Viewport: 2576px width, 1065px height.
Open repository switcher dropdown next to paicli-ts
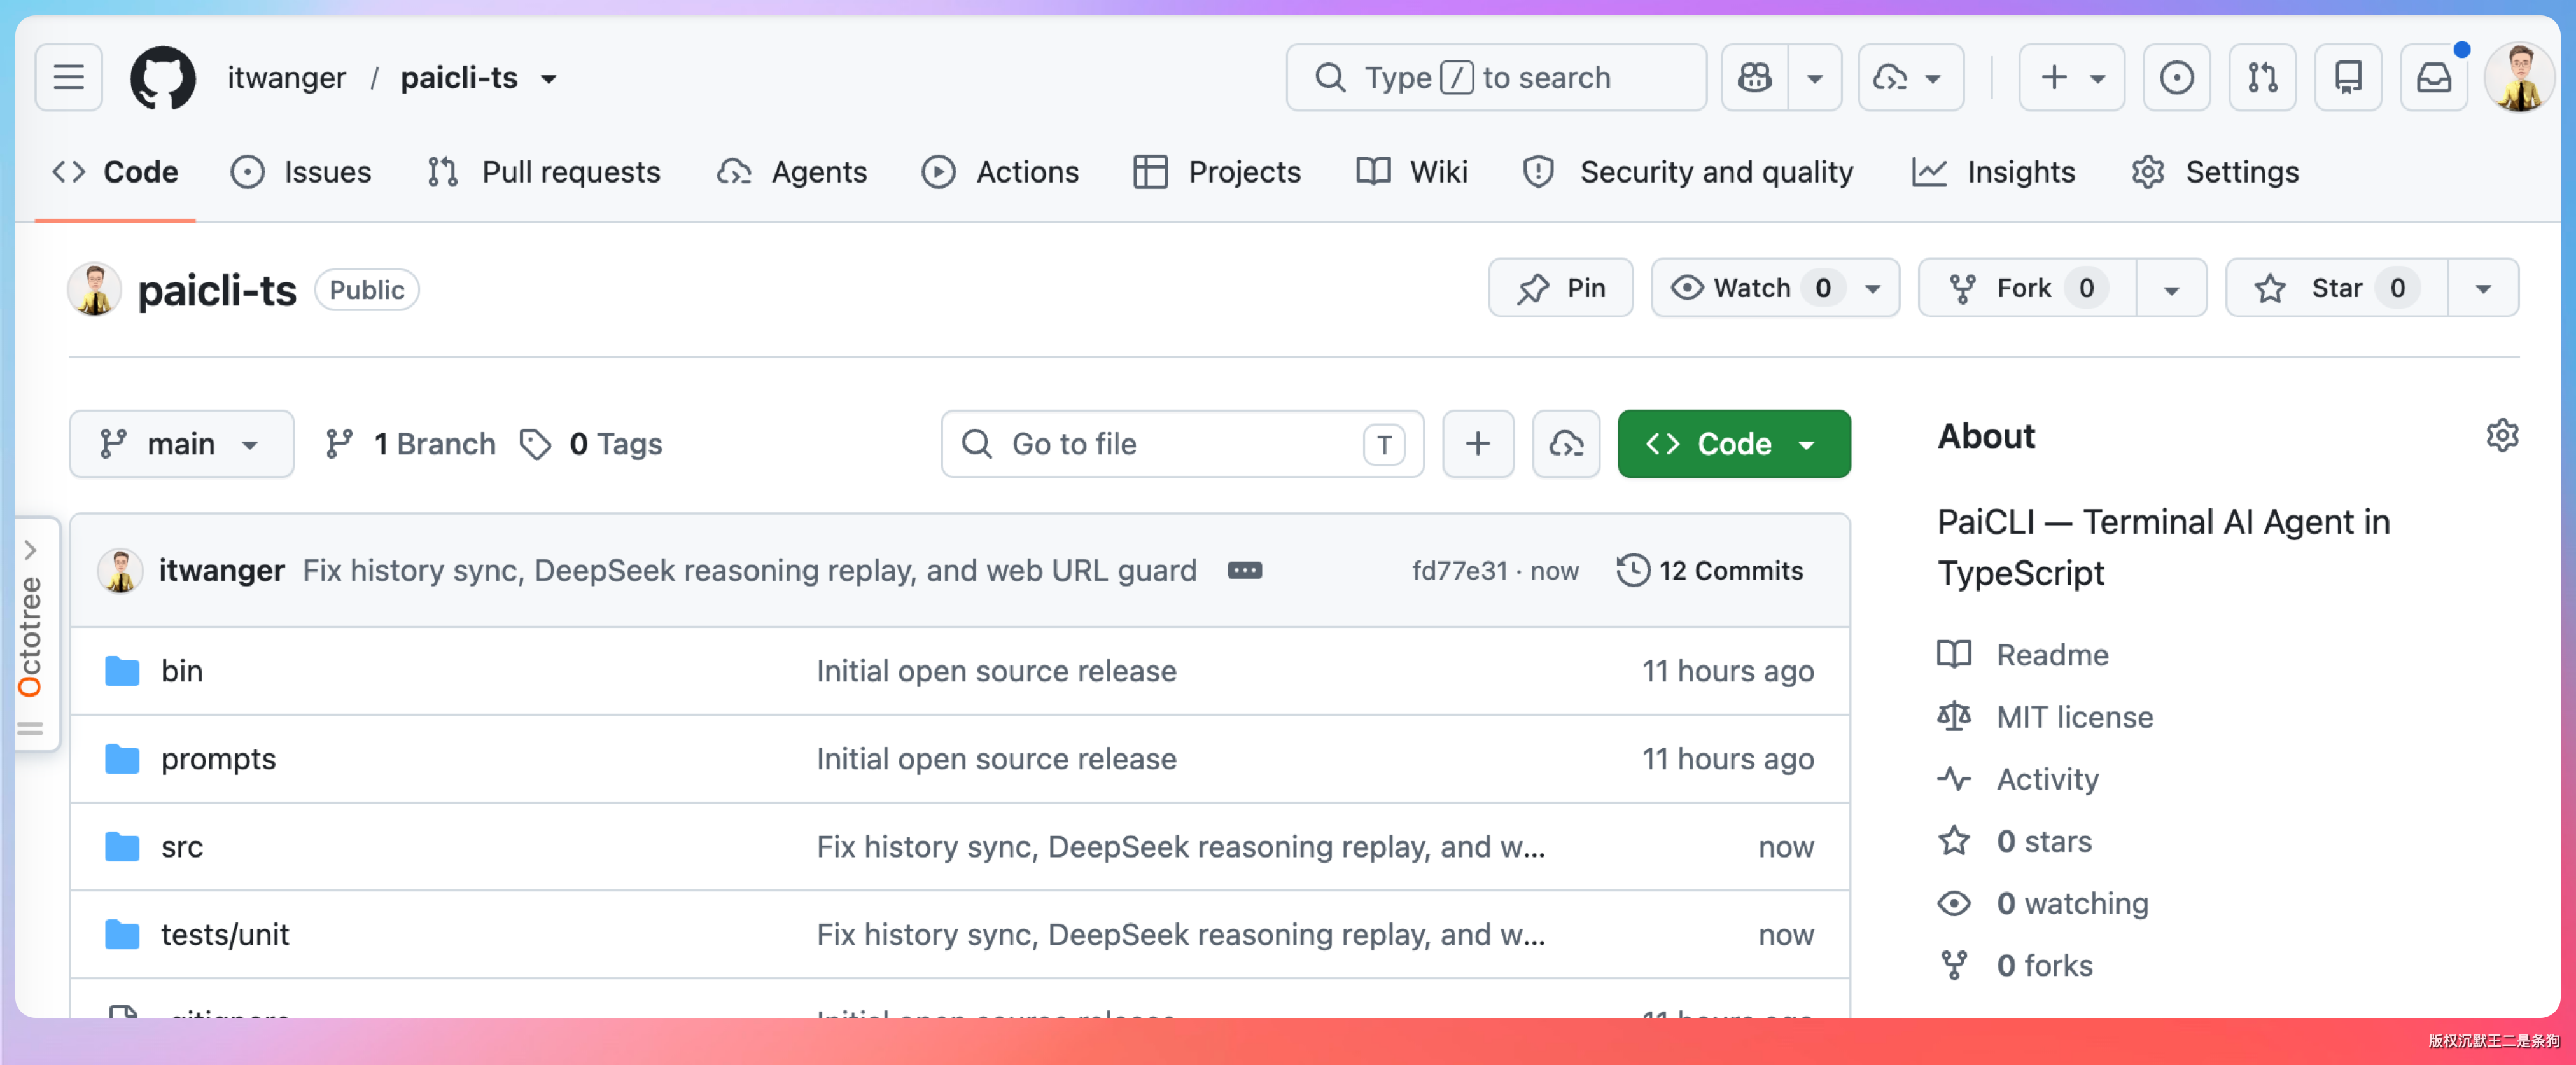click(x=548, y=78)
